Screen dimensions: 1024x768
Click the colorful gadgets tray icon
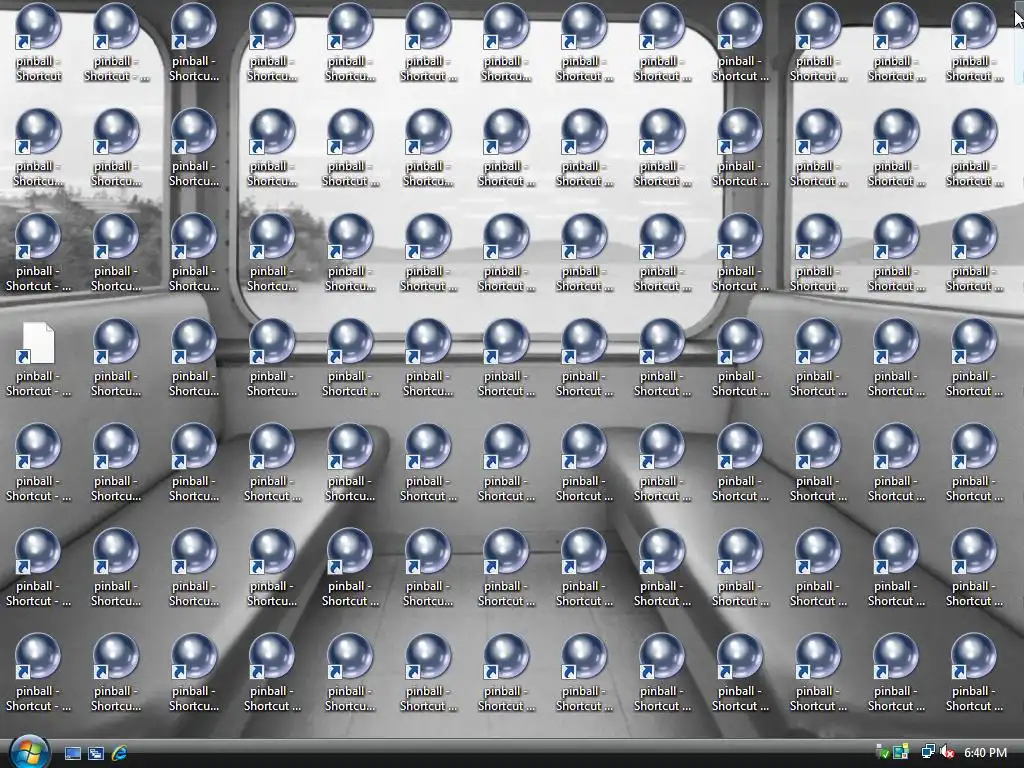tap(901, 752)
